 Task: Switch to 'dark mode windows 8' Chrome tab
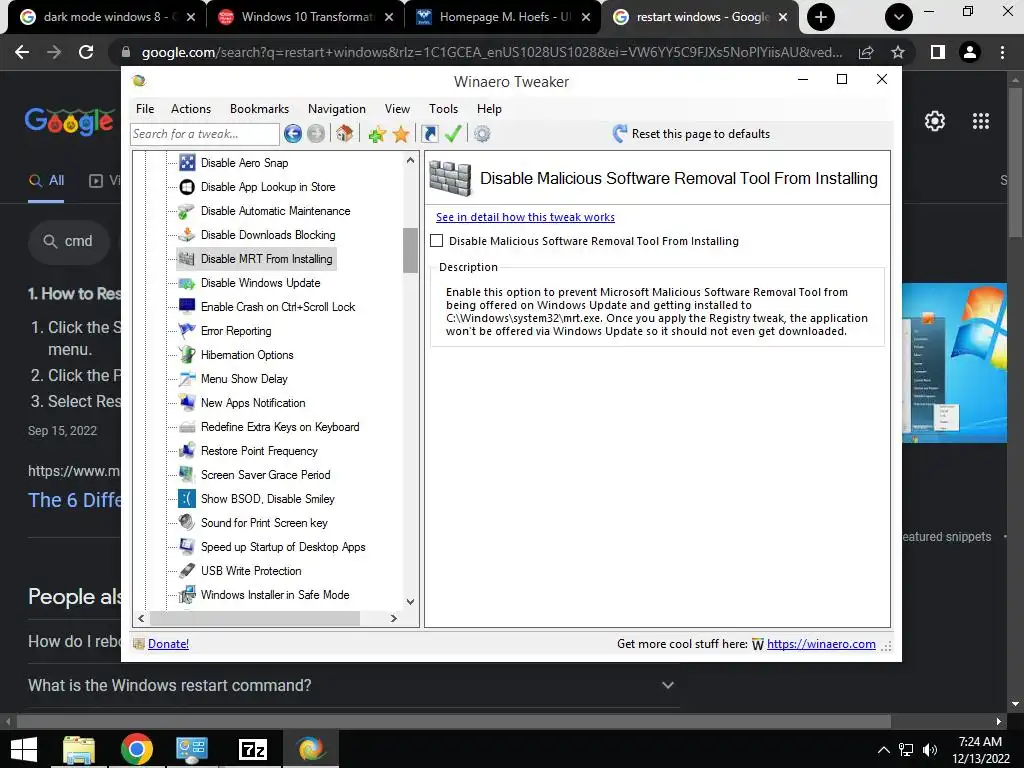click(x=106, y=17)
